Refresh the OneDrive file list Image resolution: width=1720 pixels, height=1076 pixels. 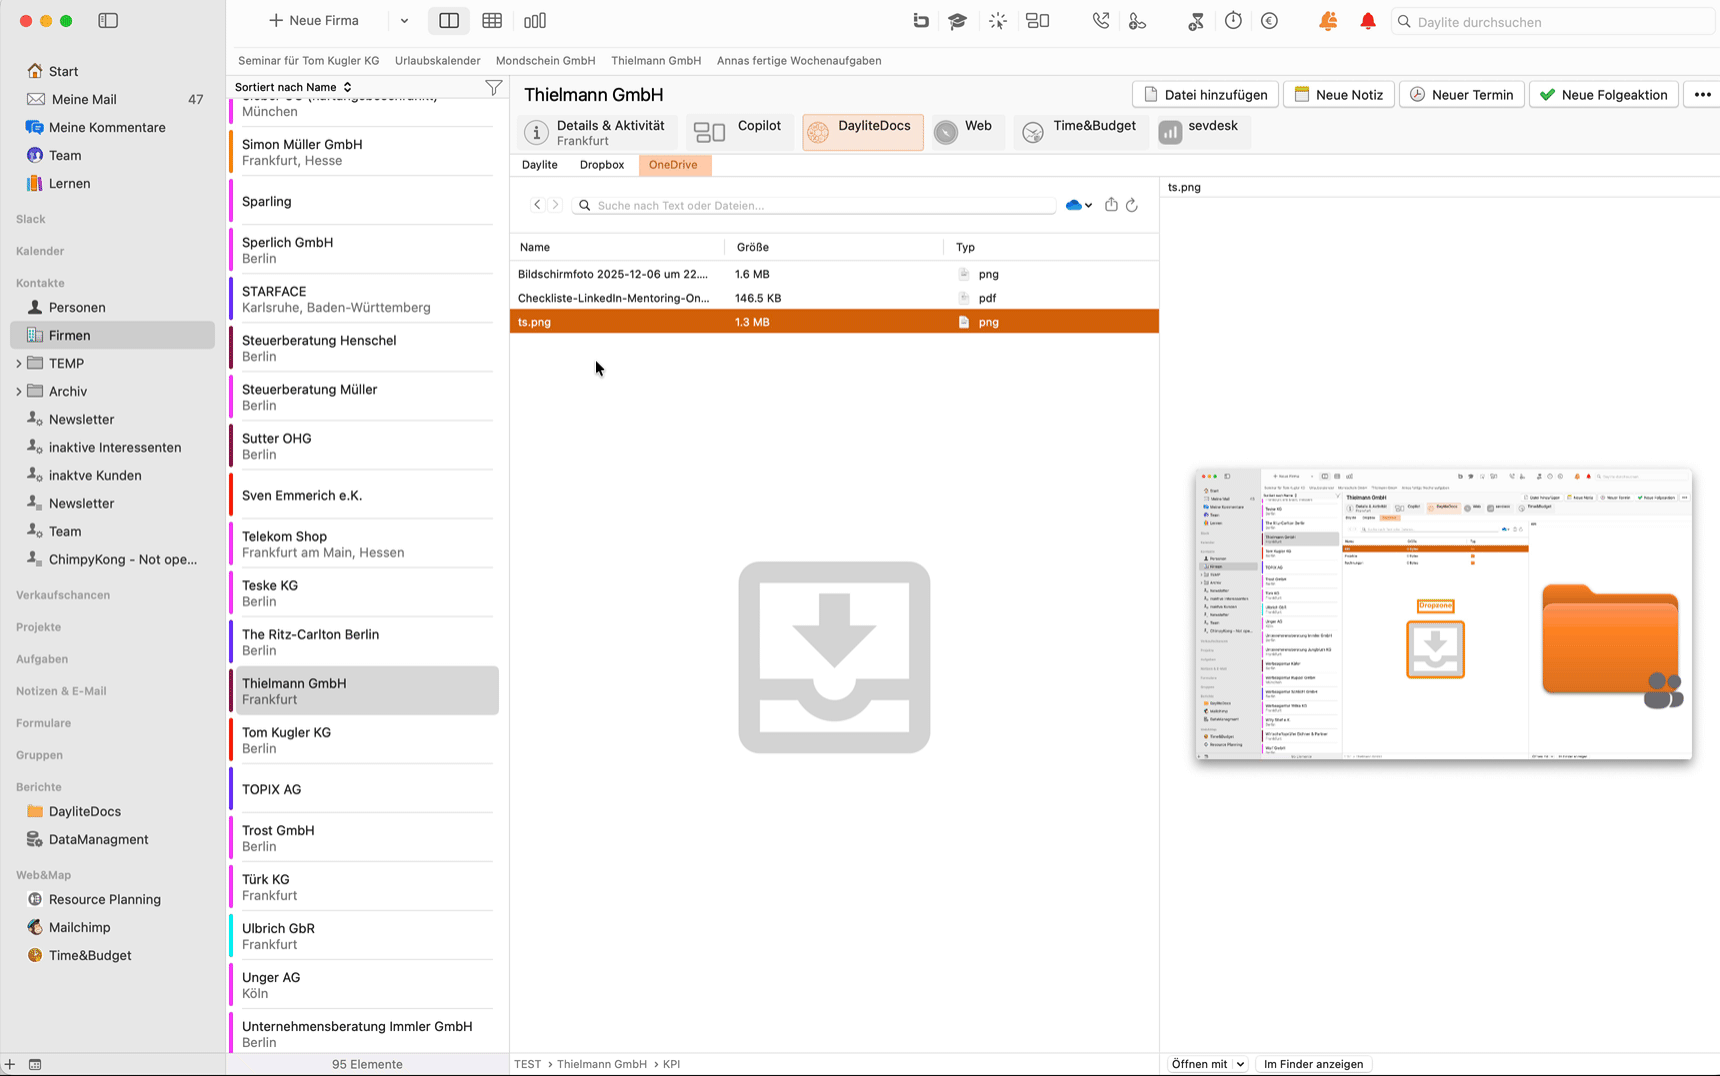click(1132, 205)
